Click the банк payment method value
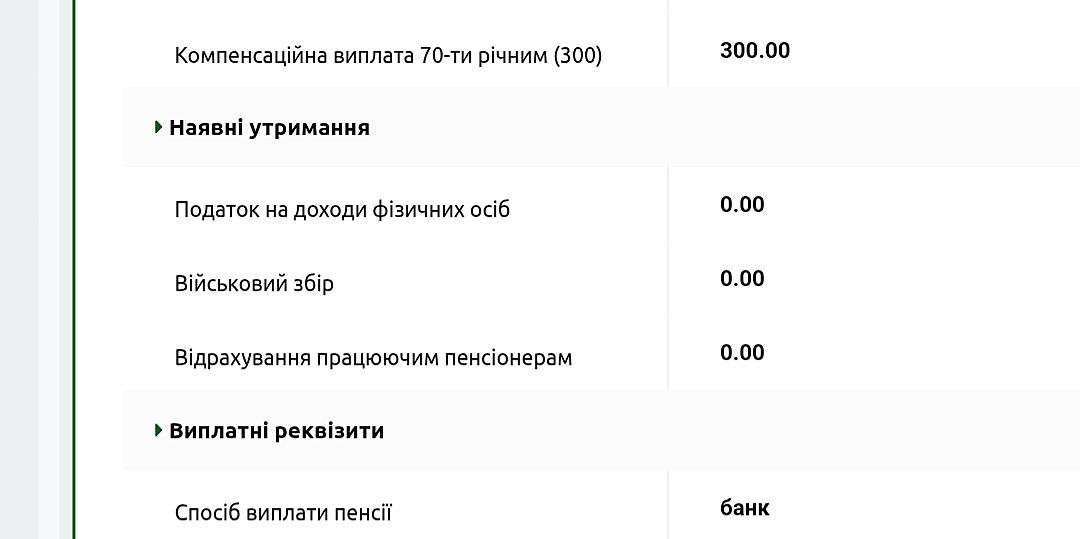 coord(745,508)
